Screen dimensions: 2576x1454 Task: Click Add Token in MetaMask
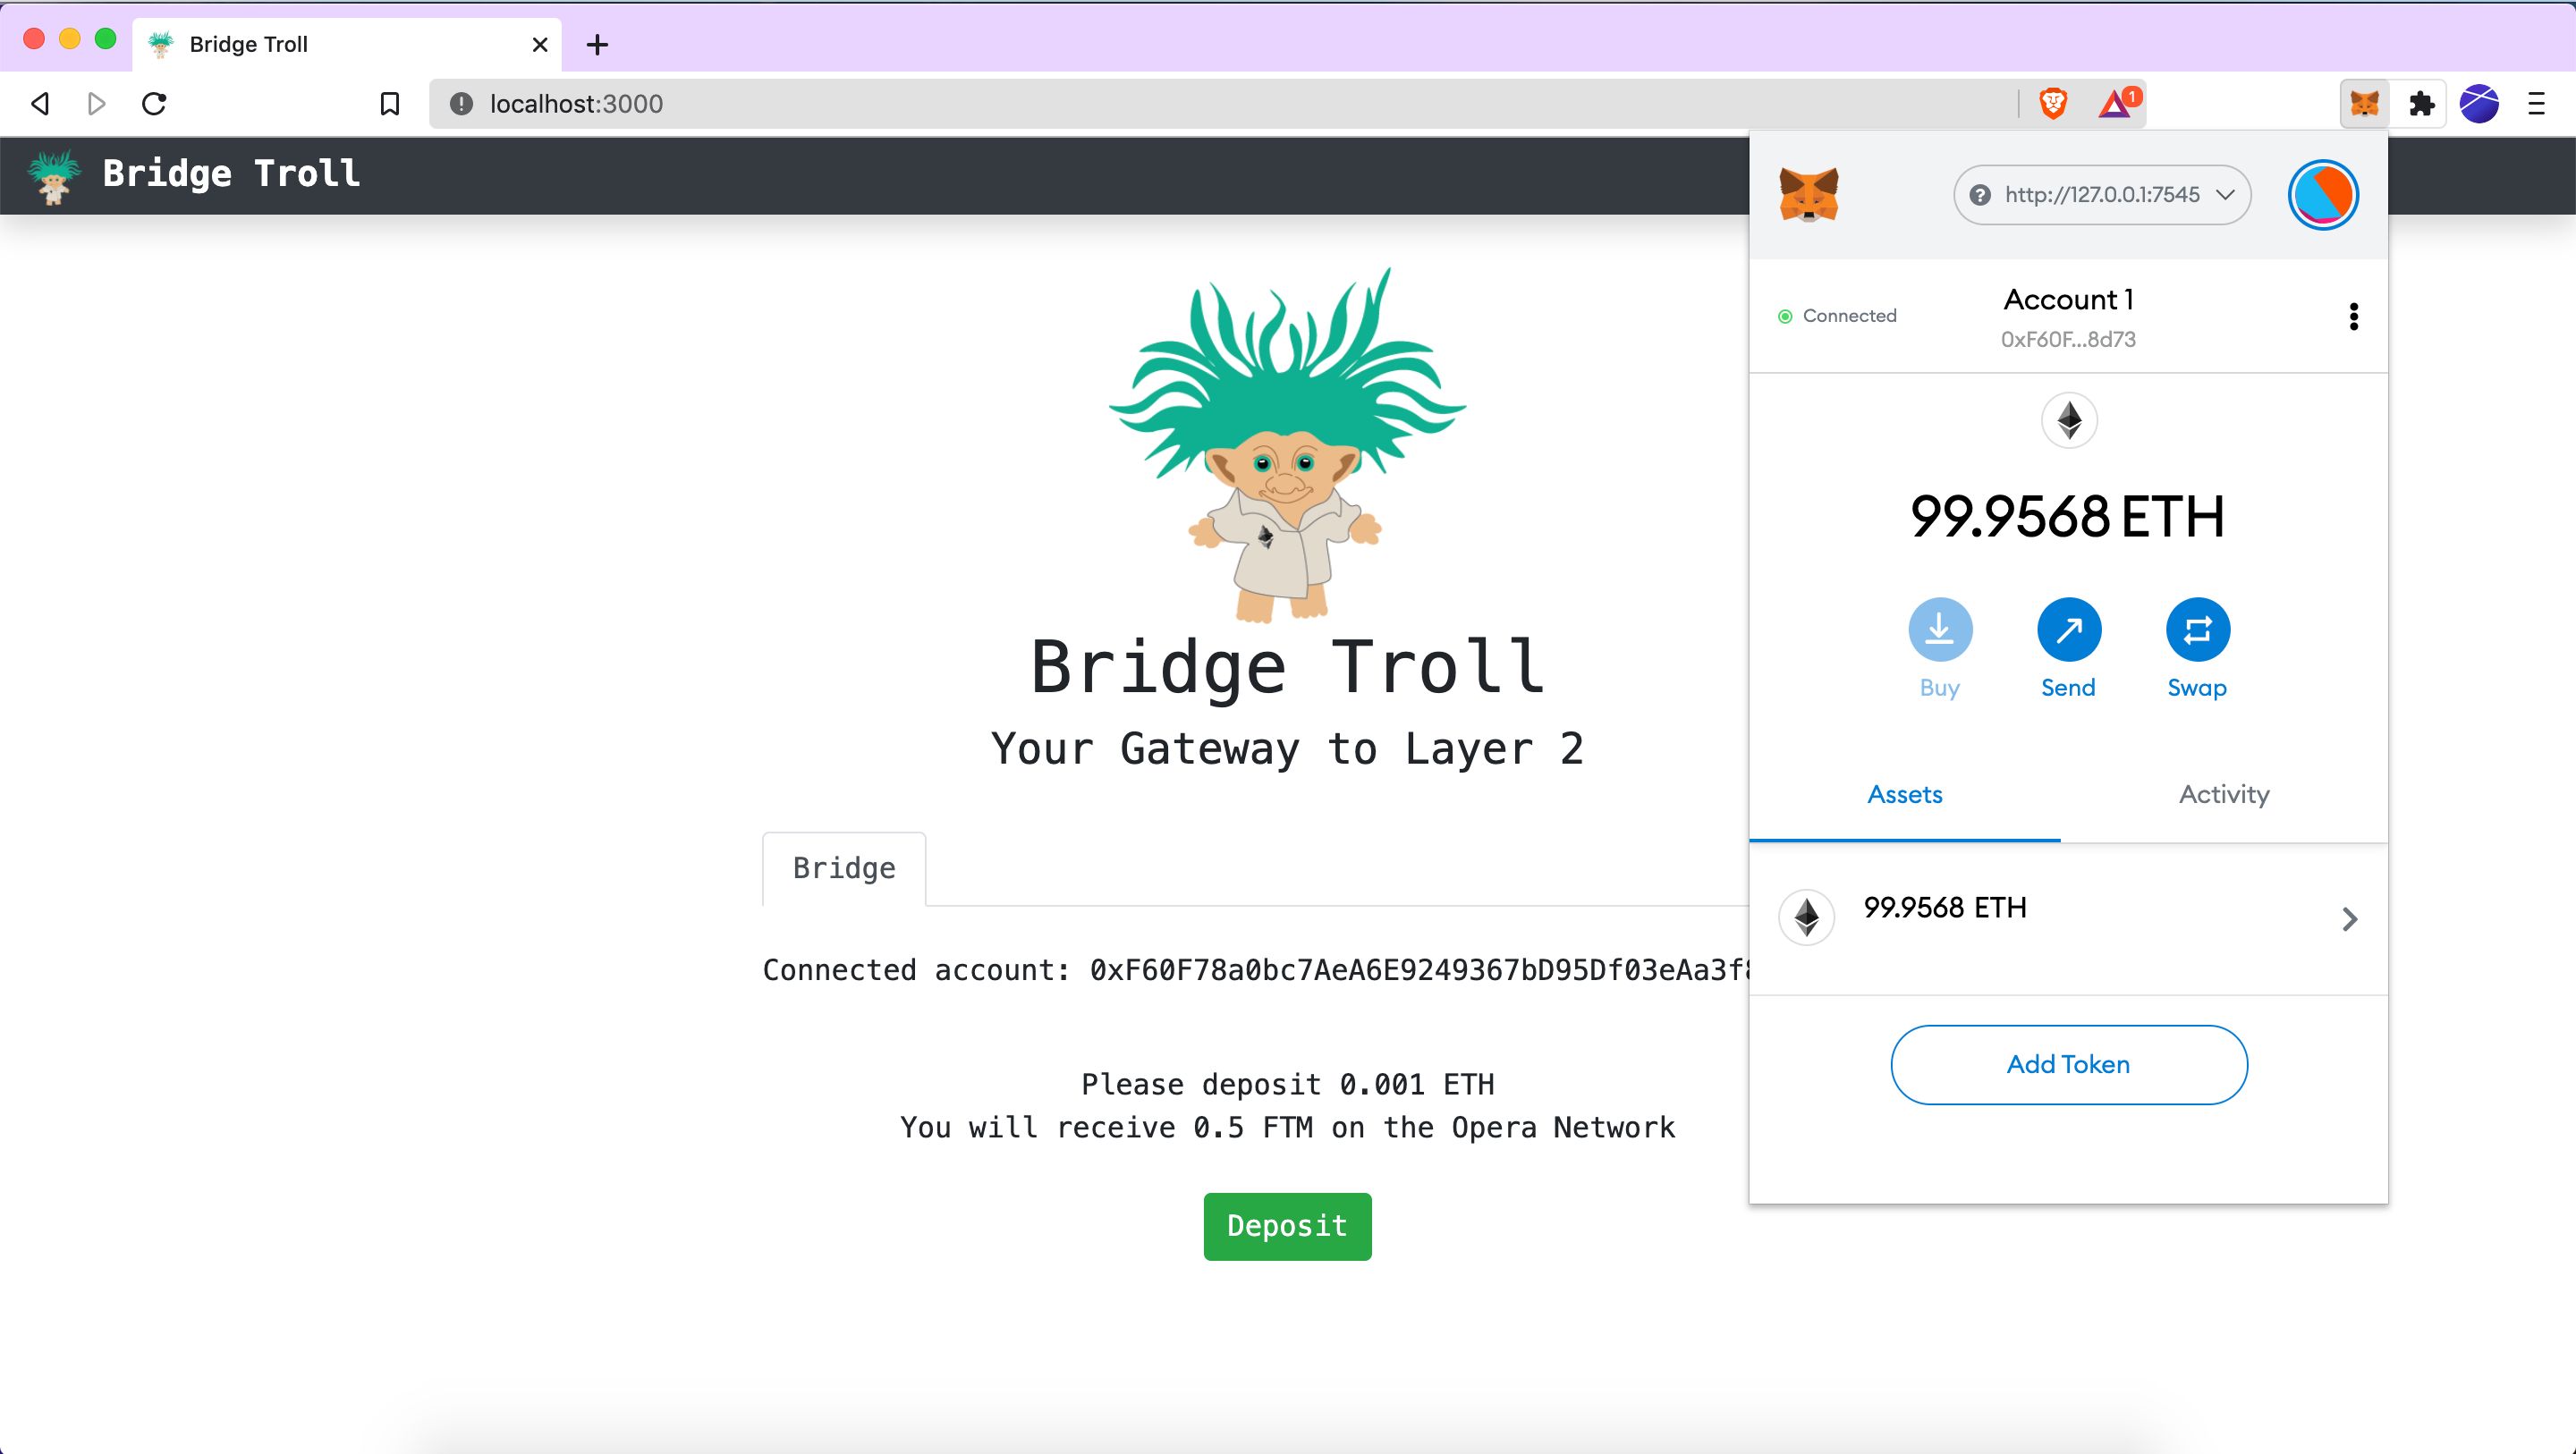point(2068,1065)
